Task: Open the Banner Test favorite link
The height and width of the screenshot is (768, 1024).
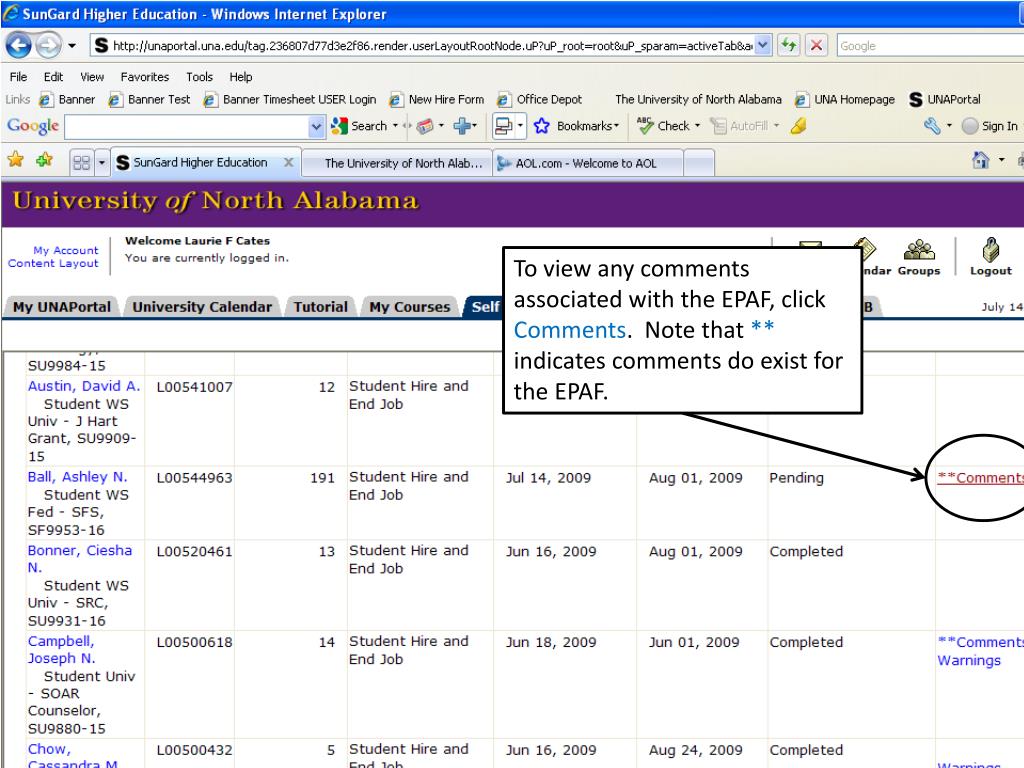Action: pyautogui.click(x=150, y=99)
